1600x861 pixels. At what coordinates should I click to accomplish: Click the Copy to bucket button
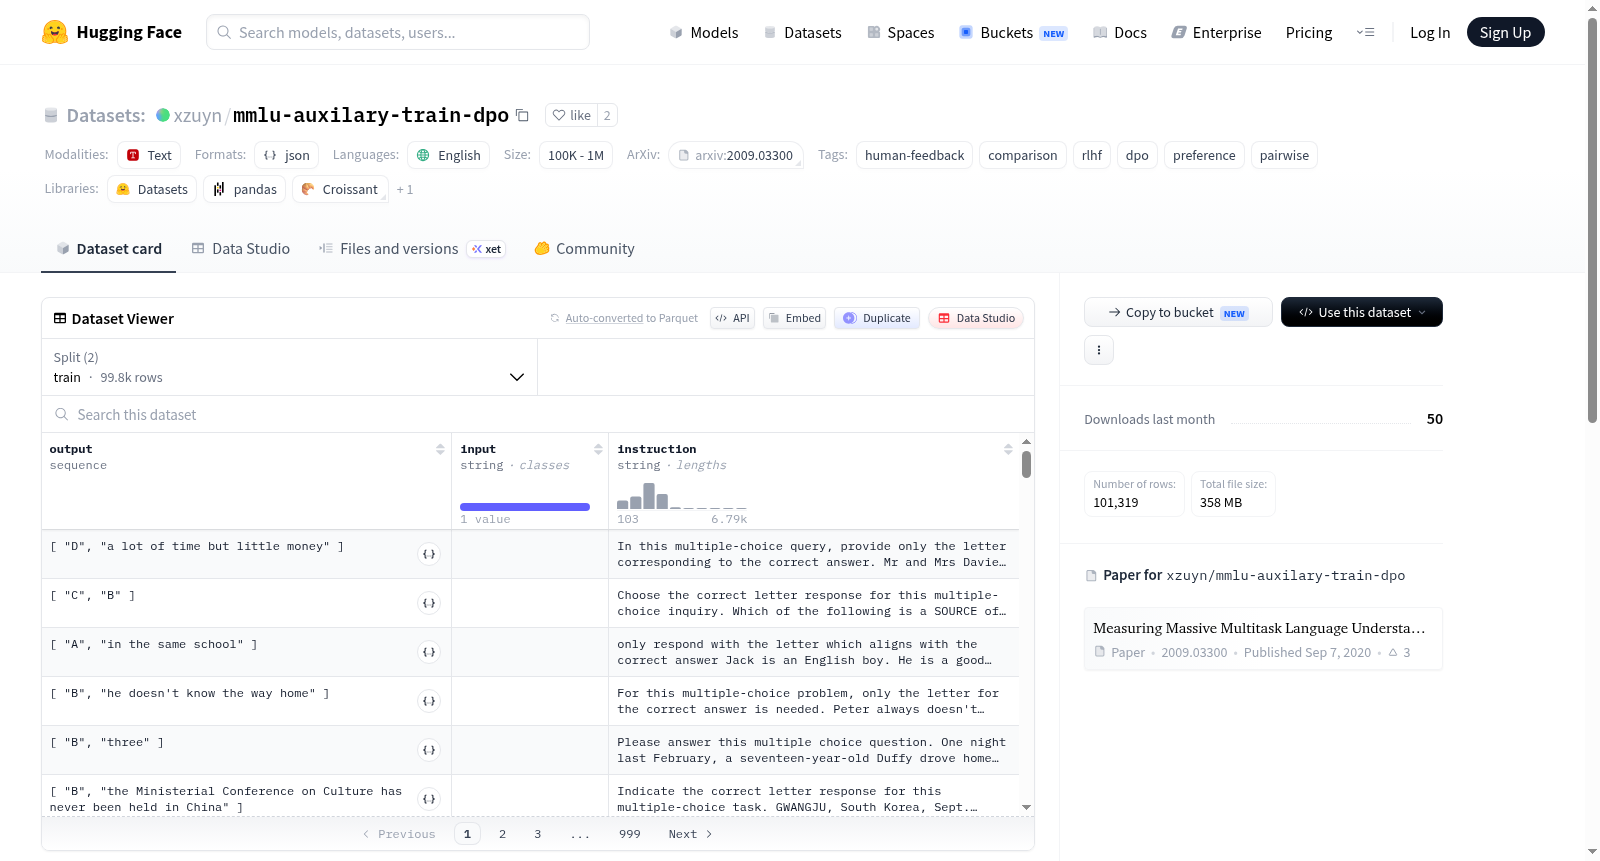pos(1178,312)
